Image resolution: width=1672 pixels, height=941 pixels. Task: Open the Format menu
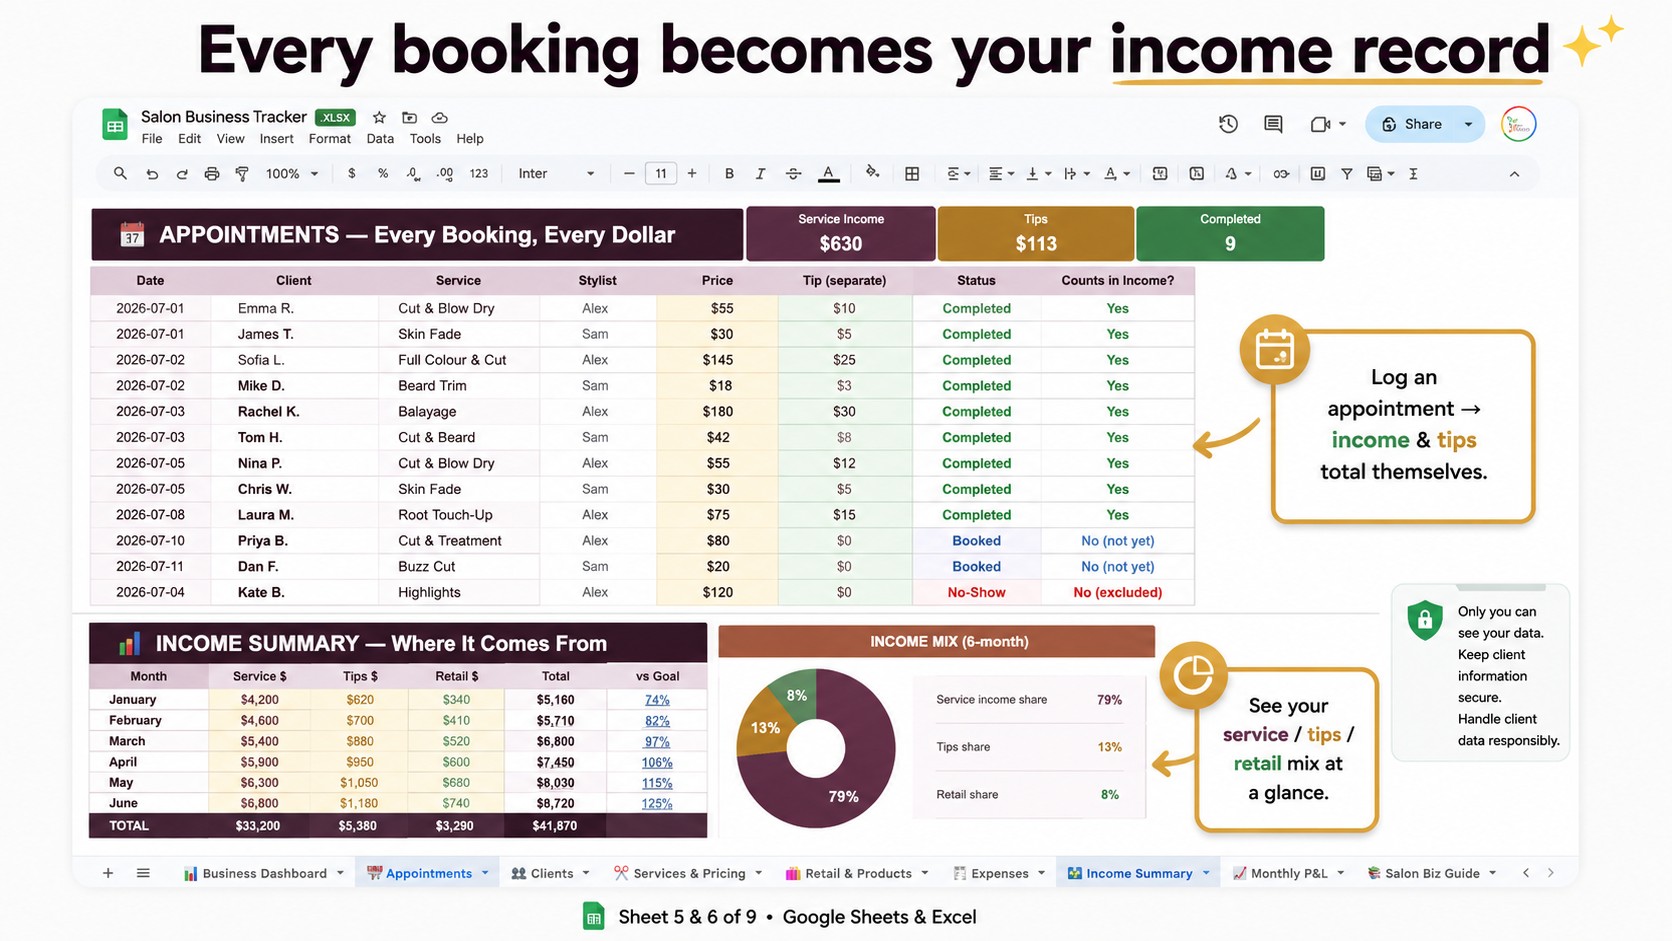[330, 139]
